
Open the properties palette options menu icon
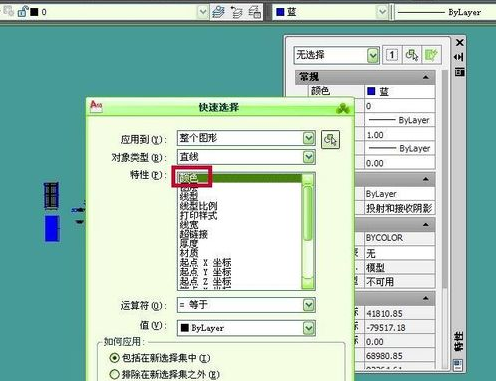460,72
